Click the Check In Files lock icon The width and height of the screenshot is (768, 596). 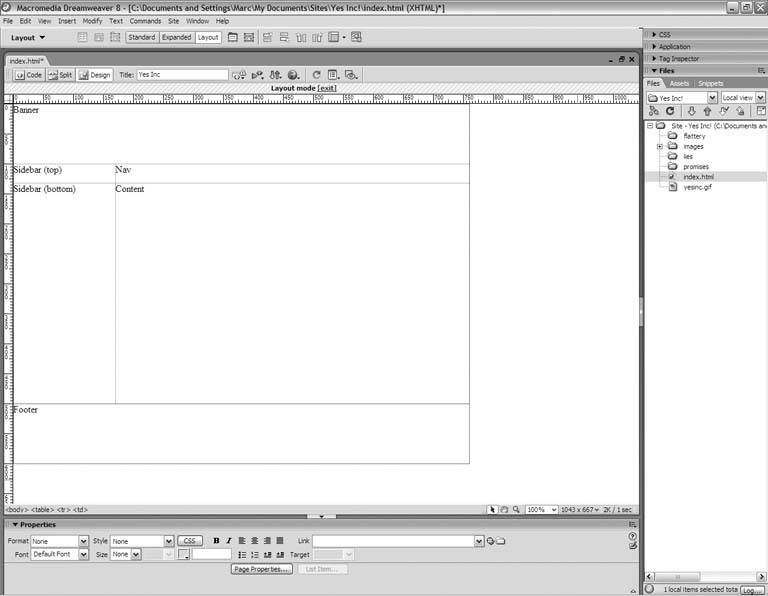click(x=740, y=111)
